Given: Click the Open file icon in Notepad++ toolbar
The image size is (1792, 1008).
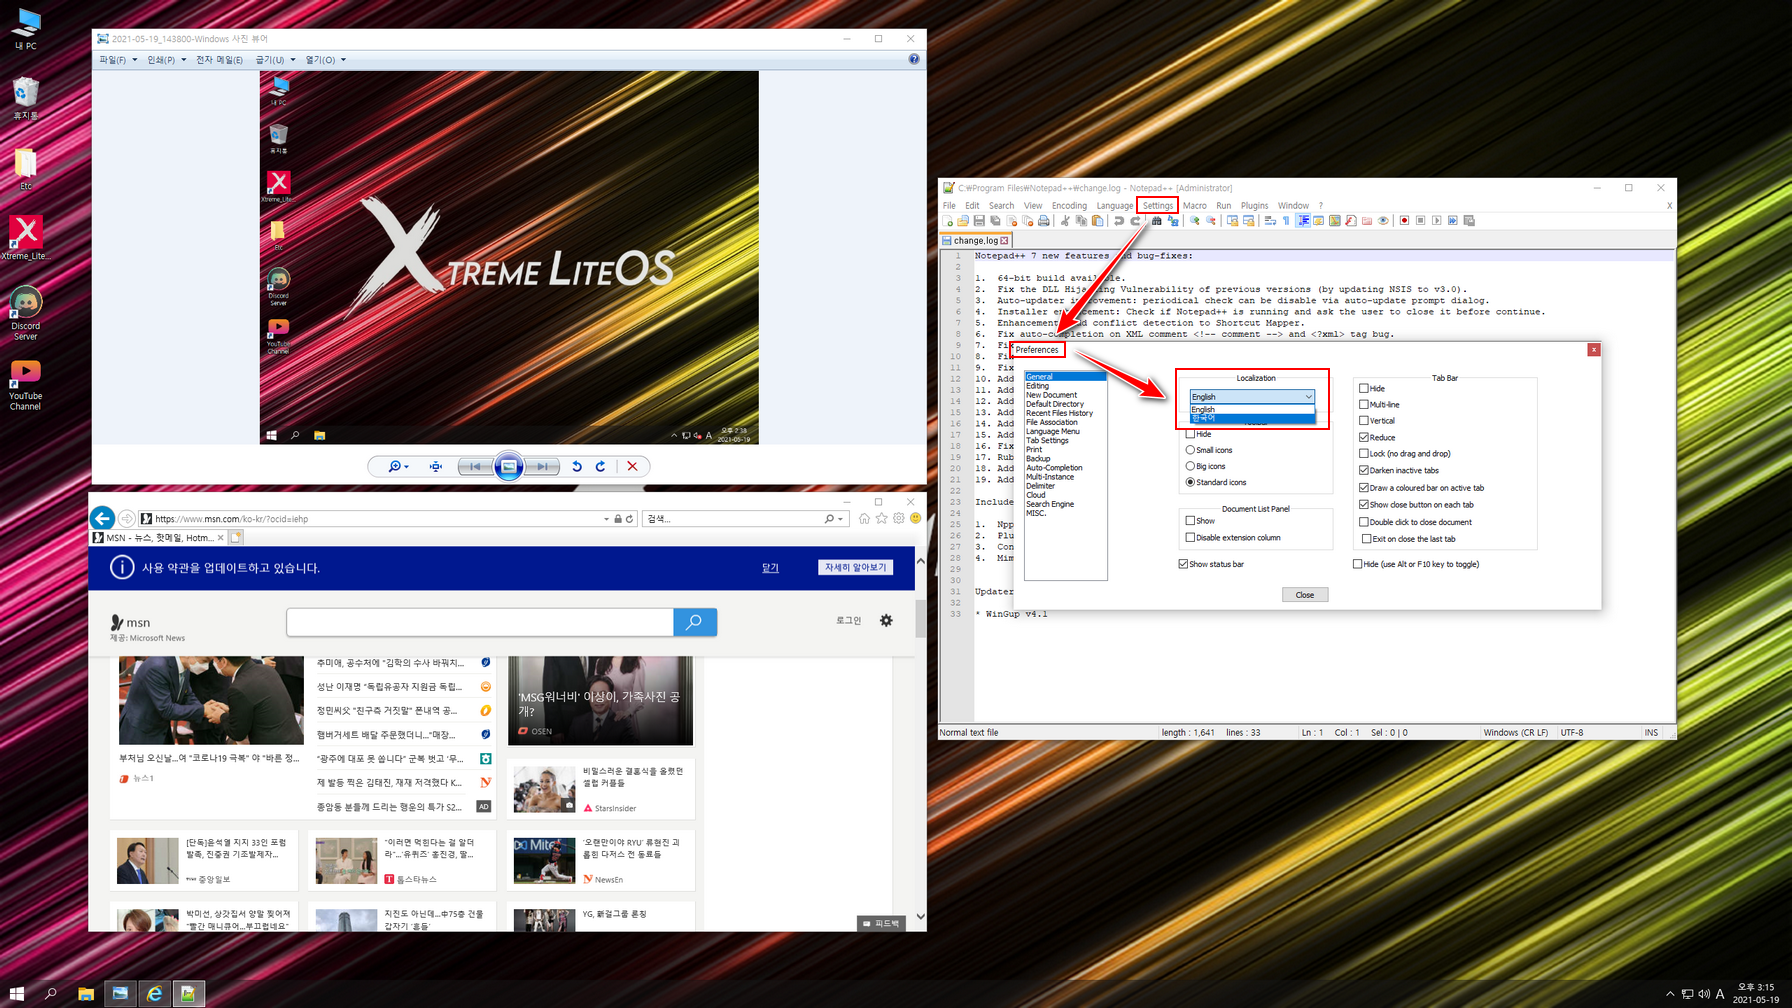Looking at the screenshot, I should (x=962, y=221).
